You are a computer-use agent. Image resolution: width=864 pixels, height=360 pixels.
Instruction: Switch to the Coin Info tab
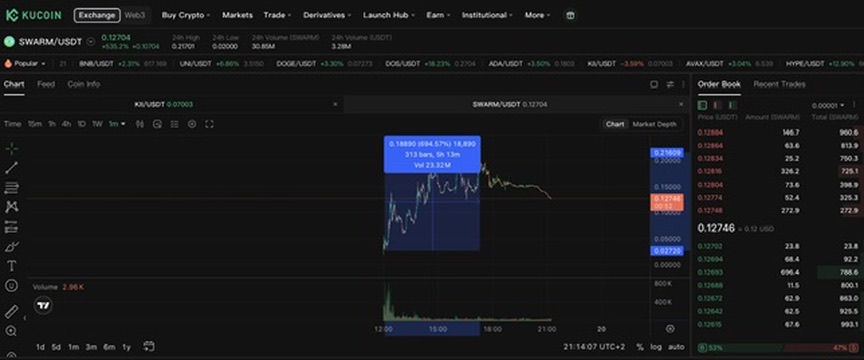(x=84, y=84)
